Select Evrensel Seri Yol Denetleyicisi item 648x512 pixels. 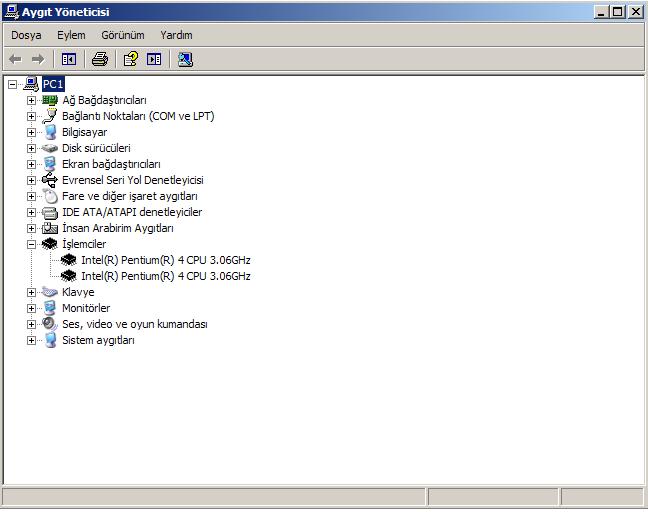(132, 180)
